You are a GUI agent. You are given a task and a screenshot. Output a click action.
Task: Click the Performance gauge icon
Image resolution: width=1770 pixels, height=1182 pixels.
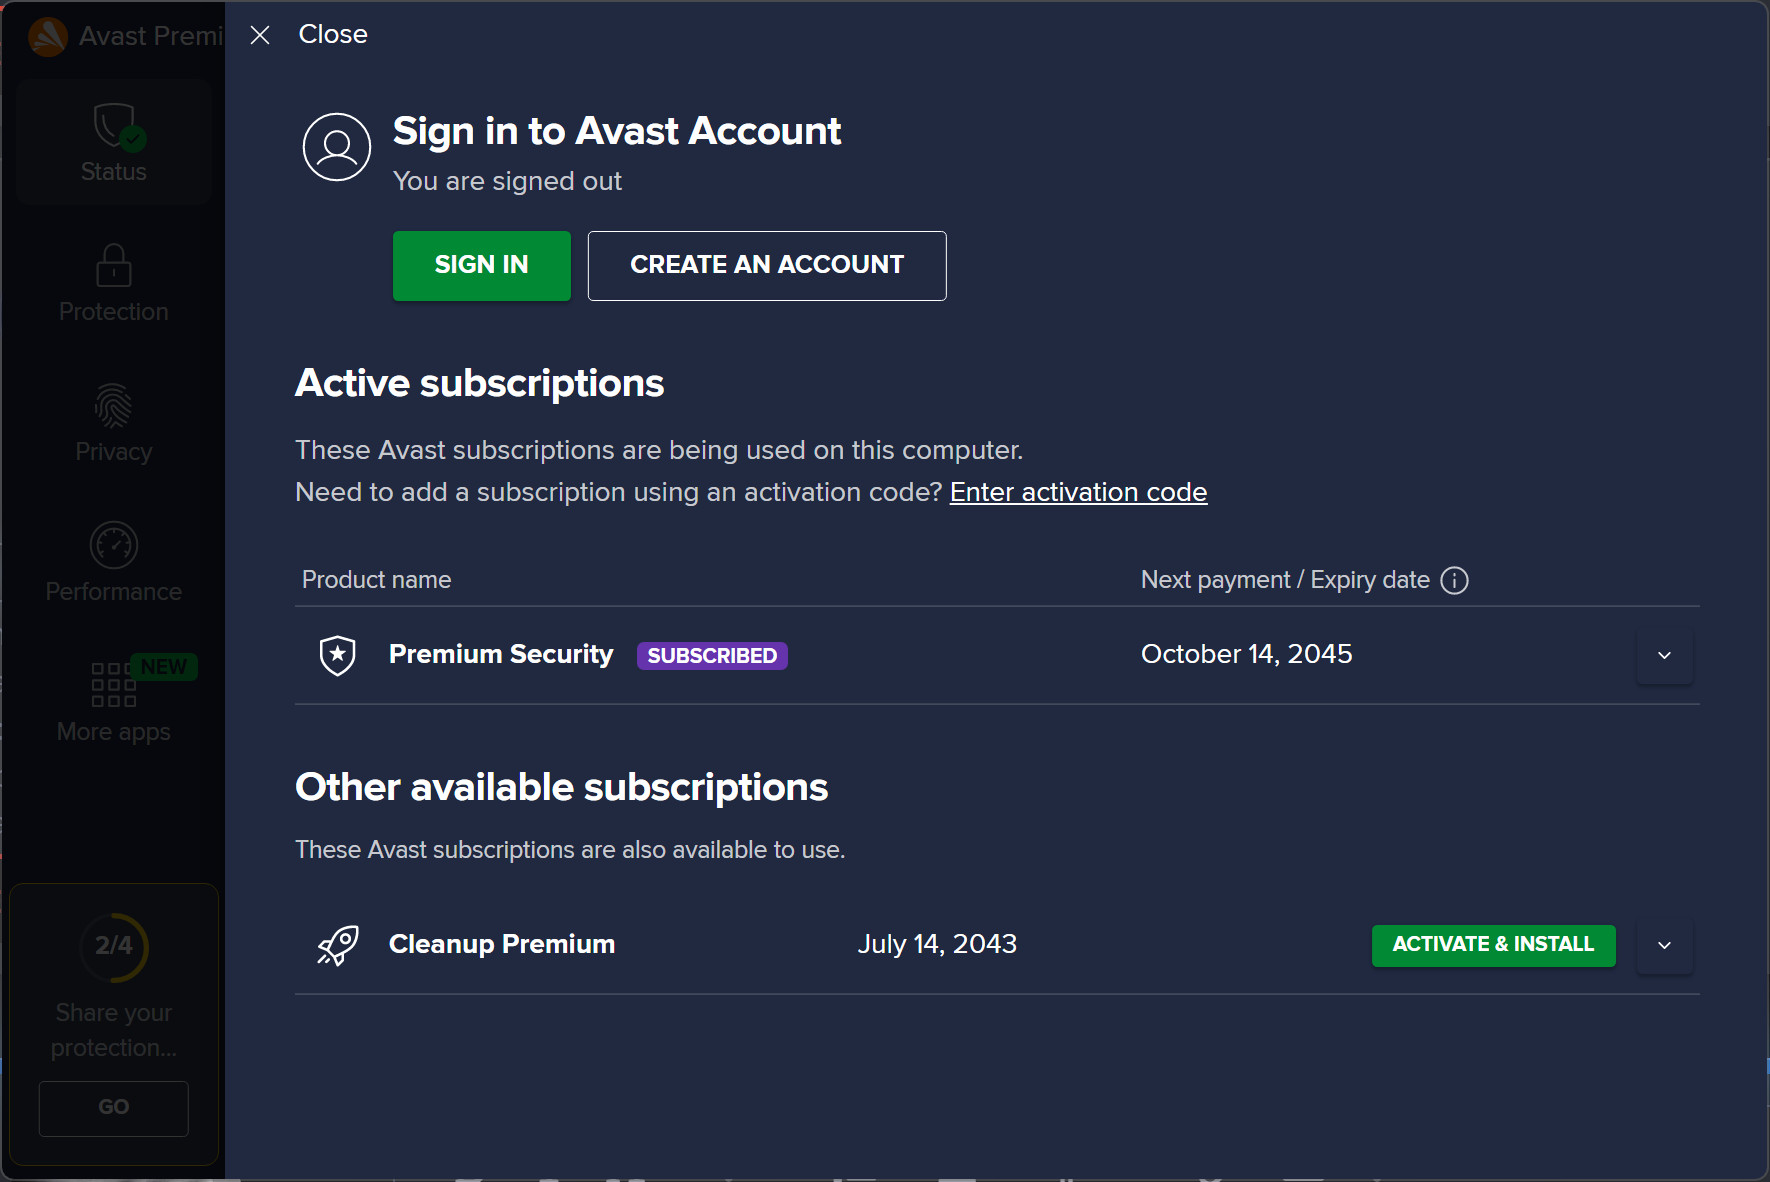point(114,545)
